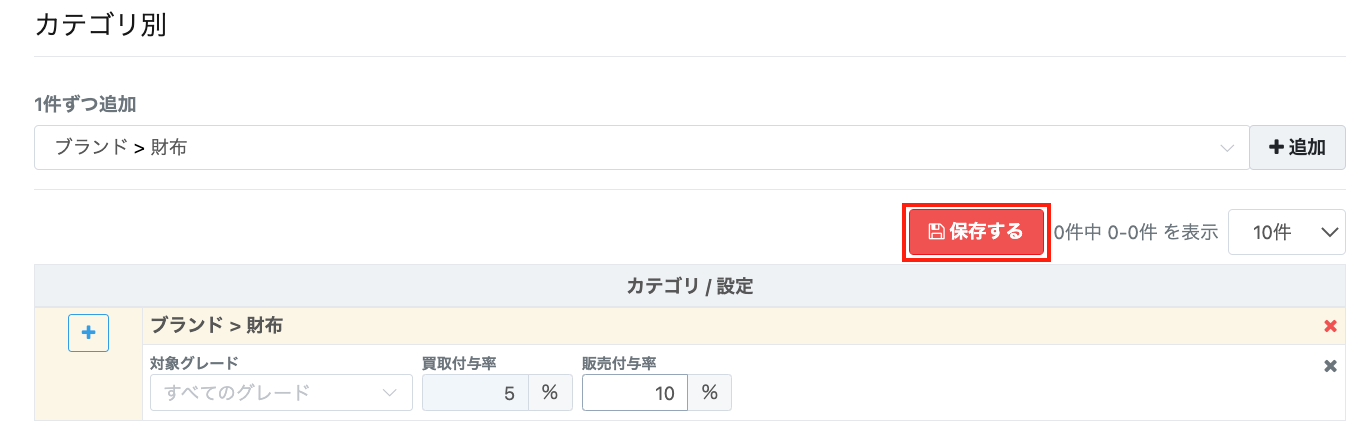Click the 販売付与率 label

click(x=626, y=363)
